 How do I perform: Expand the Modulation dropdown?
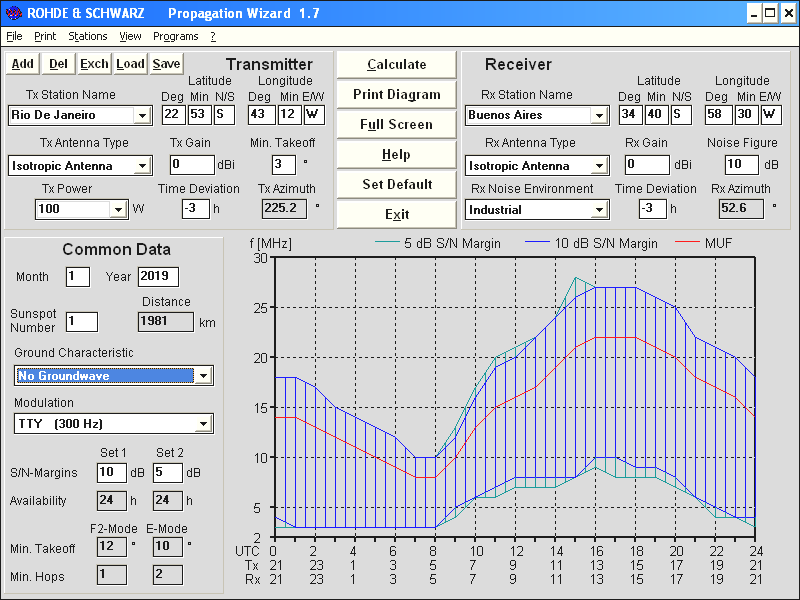(204, 424)
